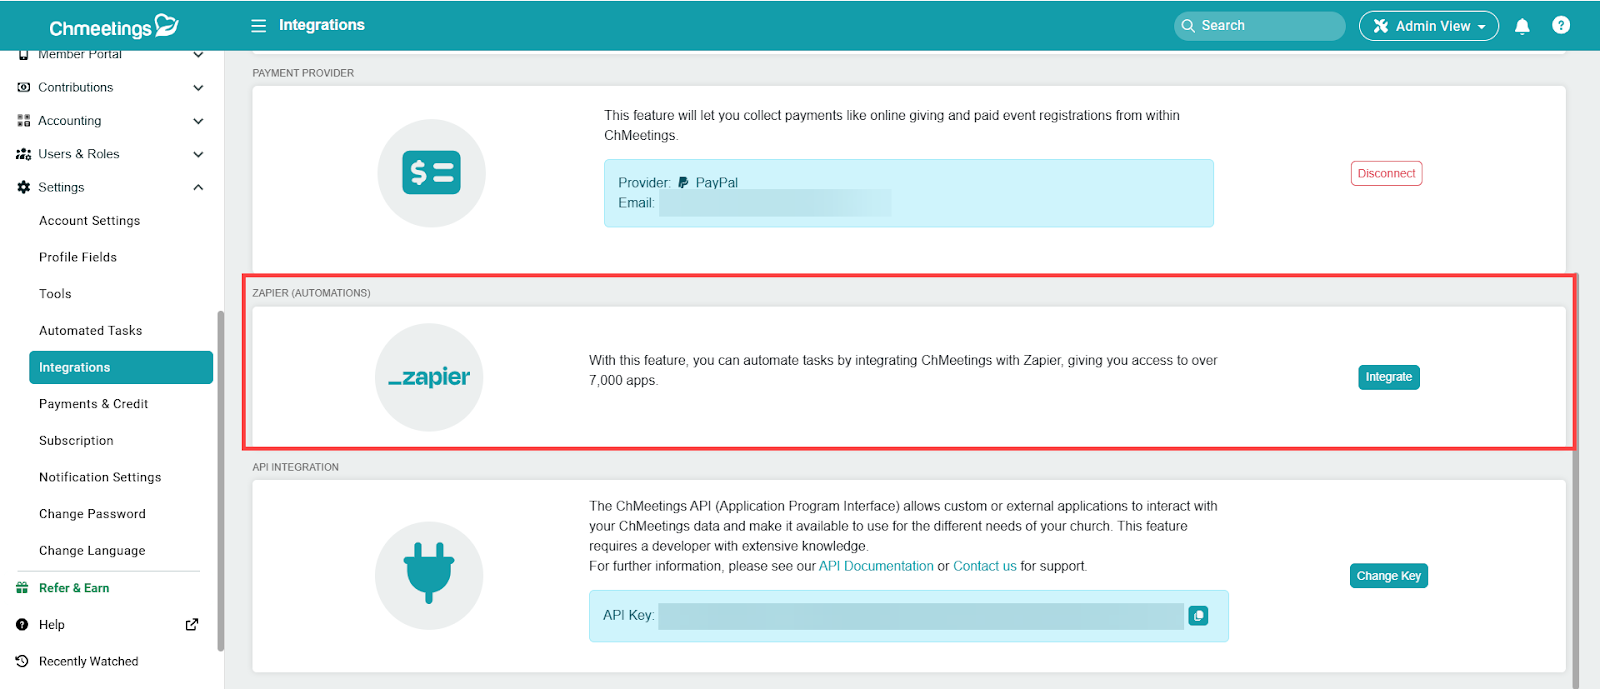This screenshot has width=1600, height=689.
Task: Click the help question mark icon
Action: coord(1560,26)
